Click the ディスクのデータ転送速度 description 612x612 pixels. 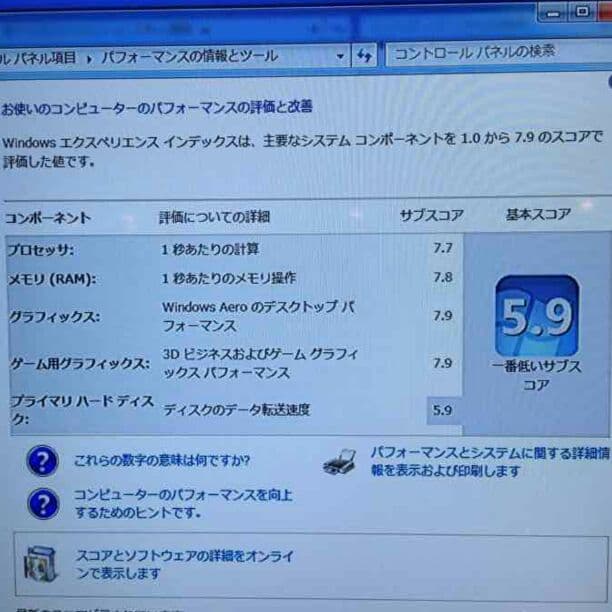click(x=237, y=410)
